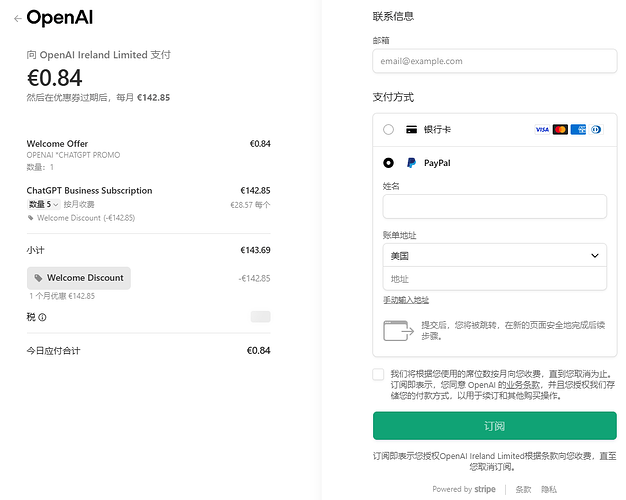Viewport: 626px width, 500px height.
Task: Click the email input field
Action: point(495,61)
